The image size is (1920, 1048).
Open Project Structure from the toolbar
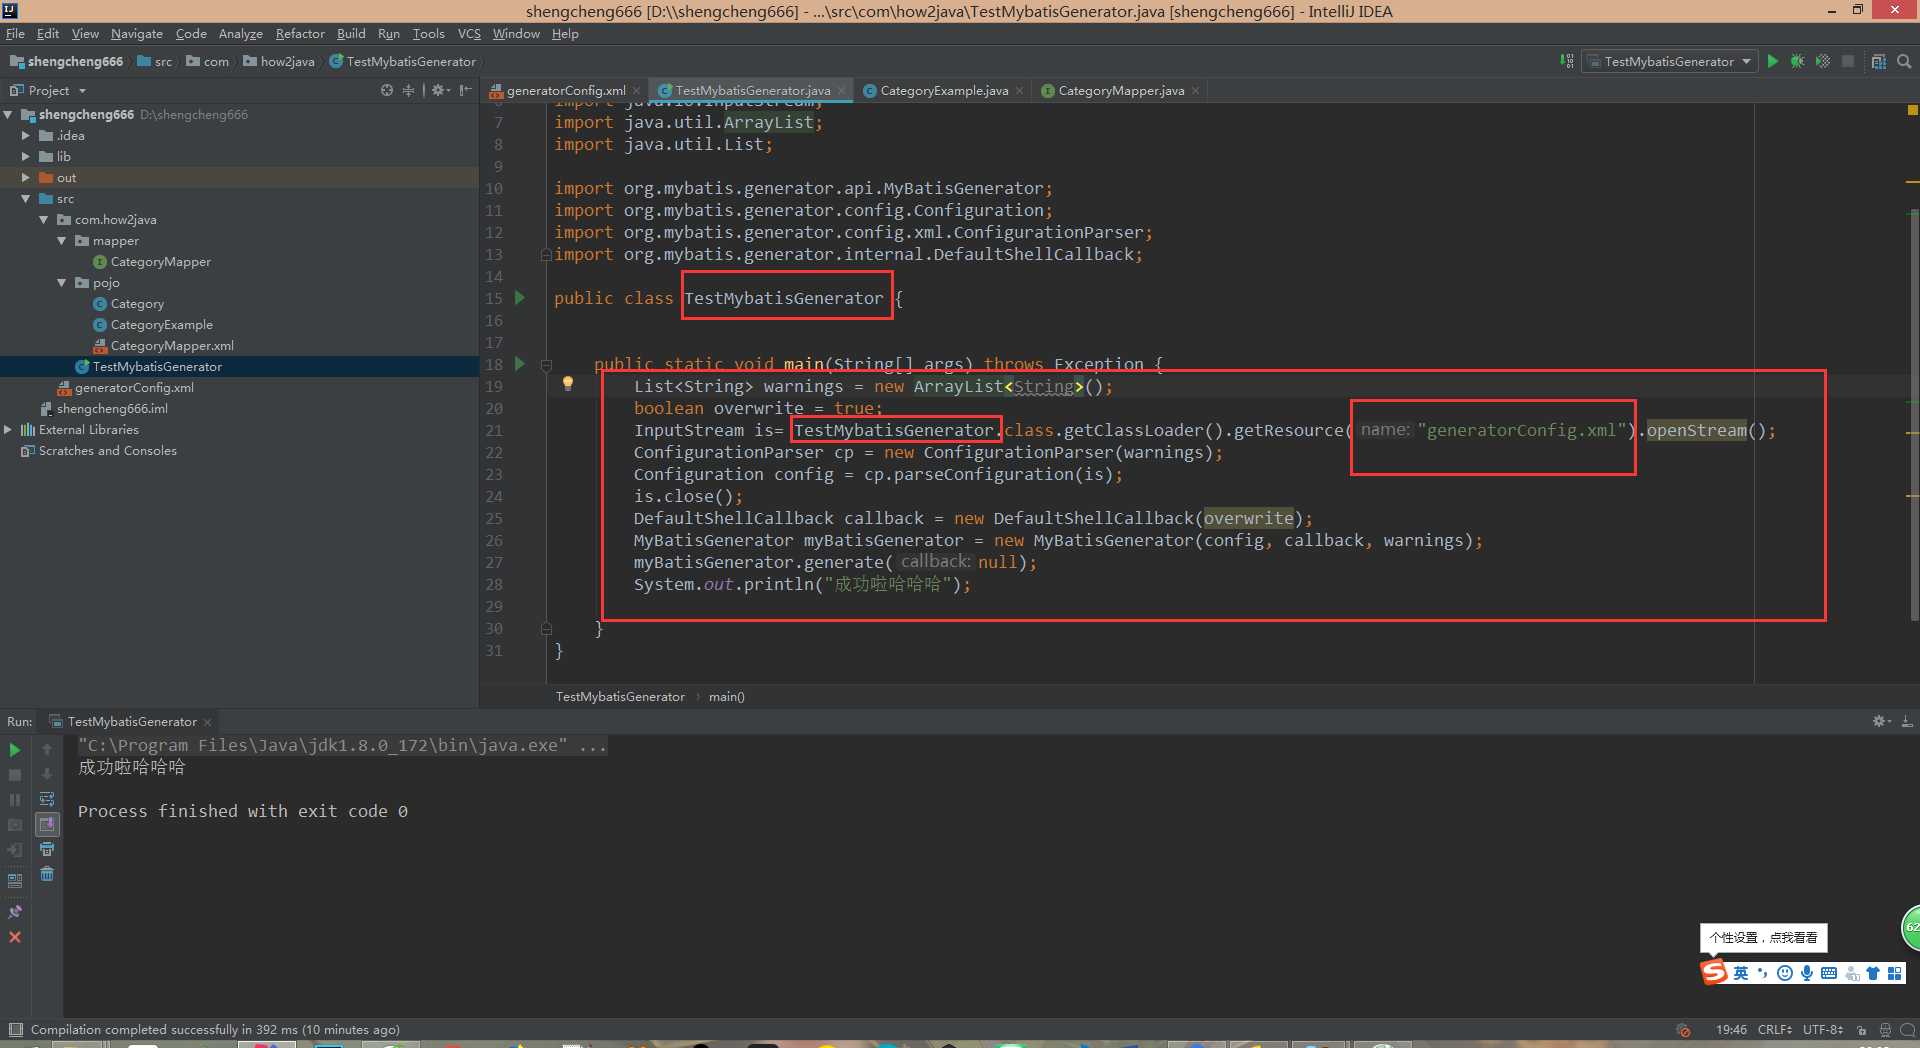[1879, 61]
